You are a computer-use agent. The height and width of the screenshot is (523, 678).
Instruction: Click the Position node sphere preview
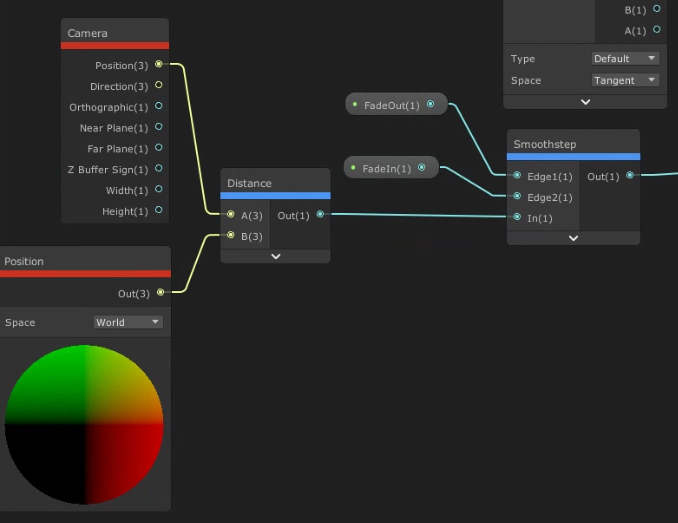pos(84,424)
